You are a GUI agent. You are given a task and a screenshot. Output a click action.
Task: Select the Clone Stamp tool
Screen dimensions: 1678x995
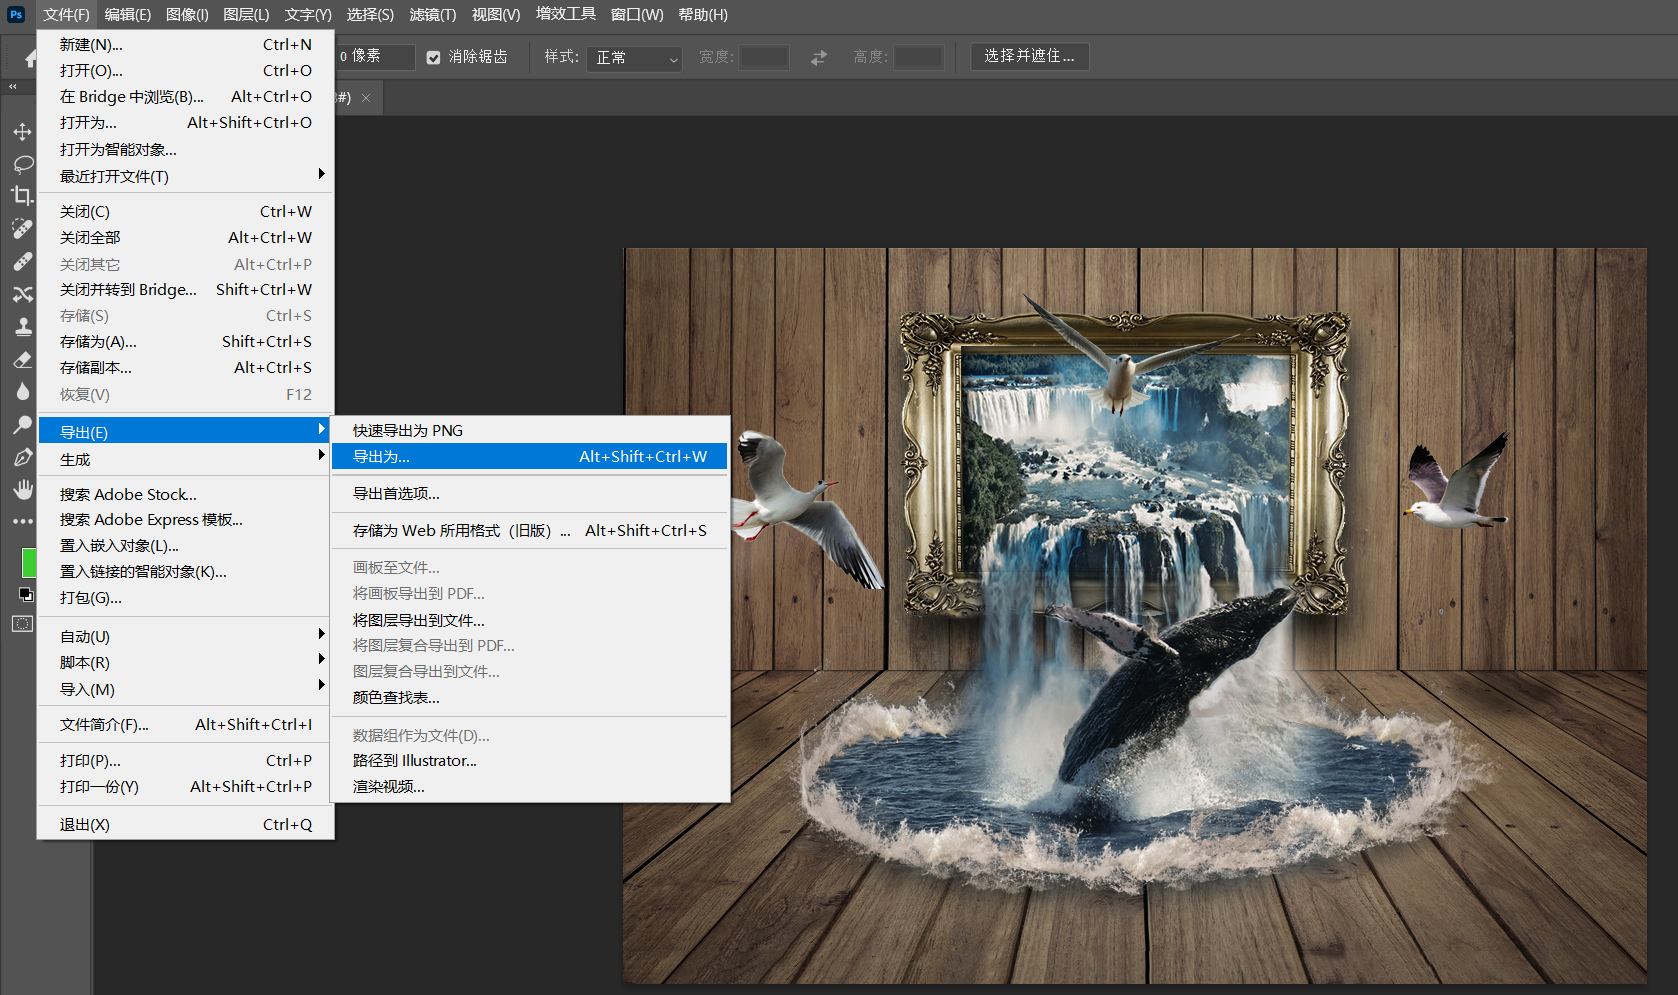coord(22,327)
